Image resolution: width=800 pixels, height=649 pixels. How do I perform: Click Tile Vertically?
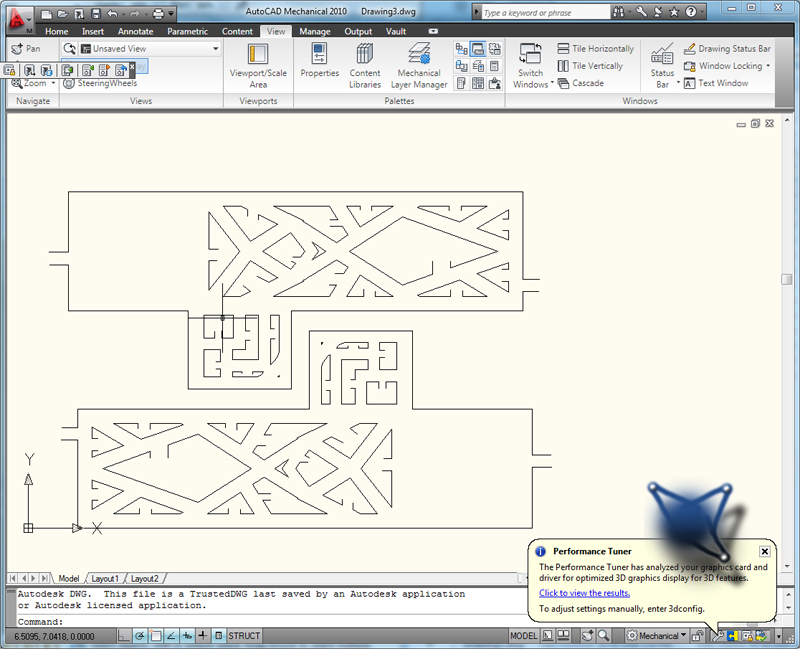point(590,66)
